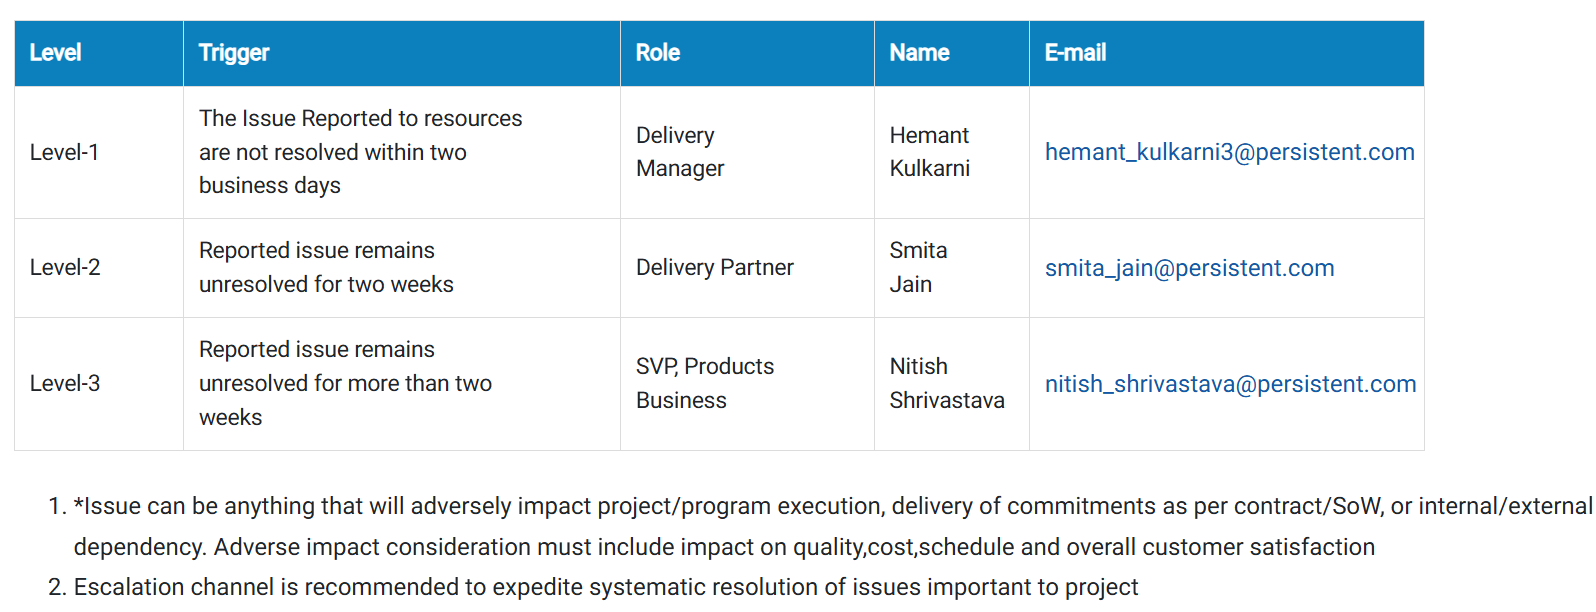The width and height of the screenshot is (1596, 612).
Task: Open smita_jain@persistent.com email link
Action: pos(1189,268)
